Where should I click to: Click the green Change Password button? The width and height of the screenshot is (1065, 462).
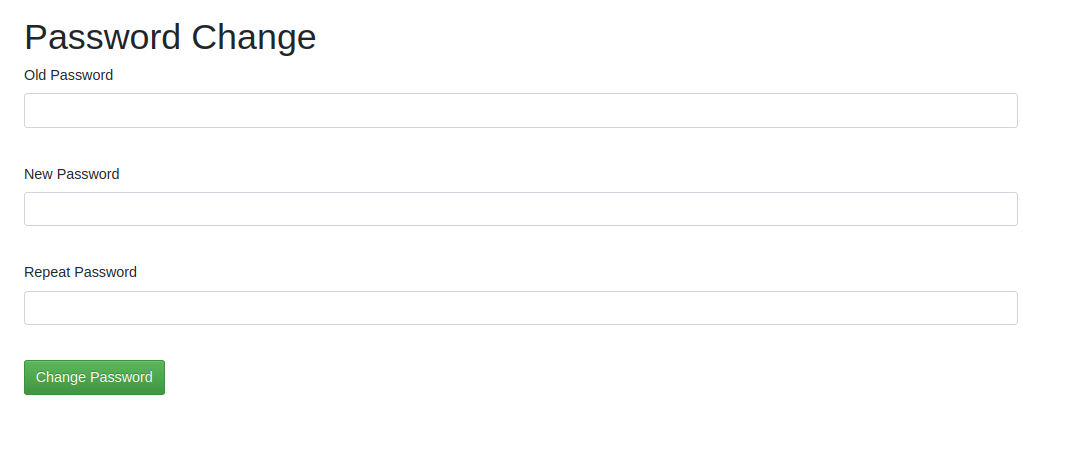click(94, 378)
